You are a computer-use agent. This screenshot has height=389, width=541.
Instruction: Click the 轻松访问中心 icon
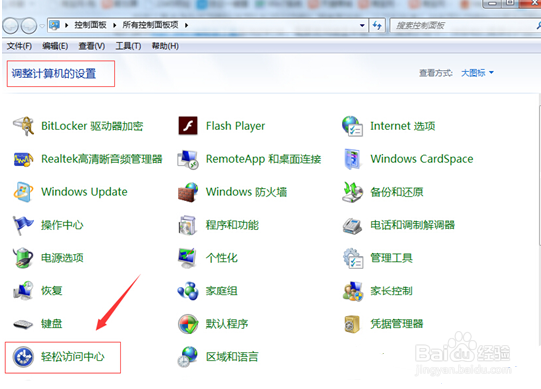[x=23, y=357]
